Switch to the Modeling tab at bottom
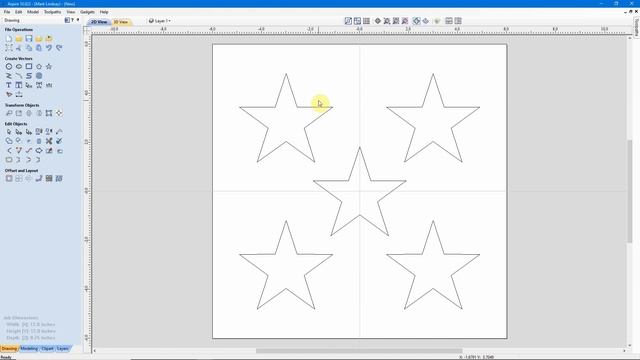 point(29,349)
